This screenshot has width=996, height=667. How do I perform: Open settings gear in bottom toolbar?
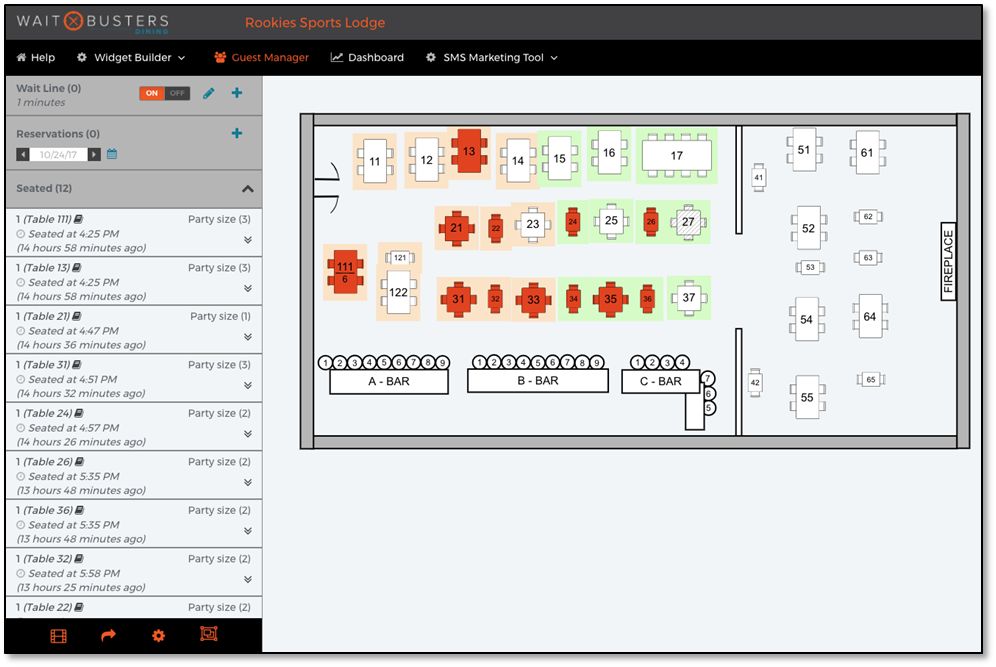pyautogui.click(x=159, y=636)
